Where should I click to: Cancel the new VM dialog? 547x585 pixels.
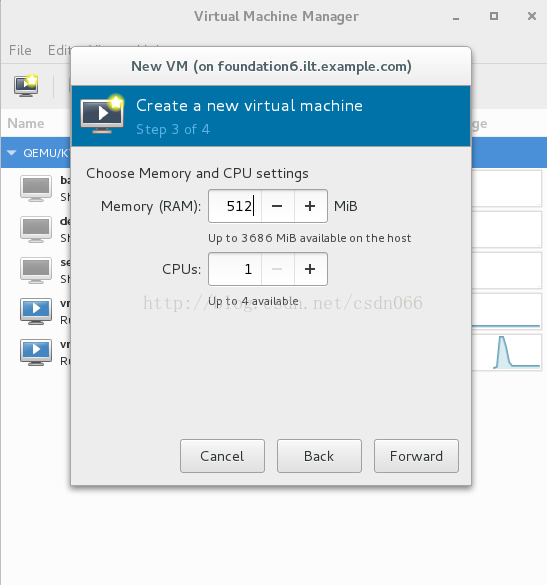click(222, 456)
